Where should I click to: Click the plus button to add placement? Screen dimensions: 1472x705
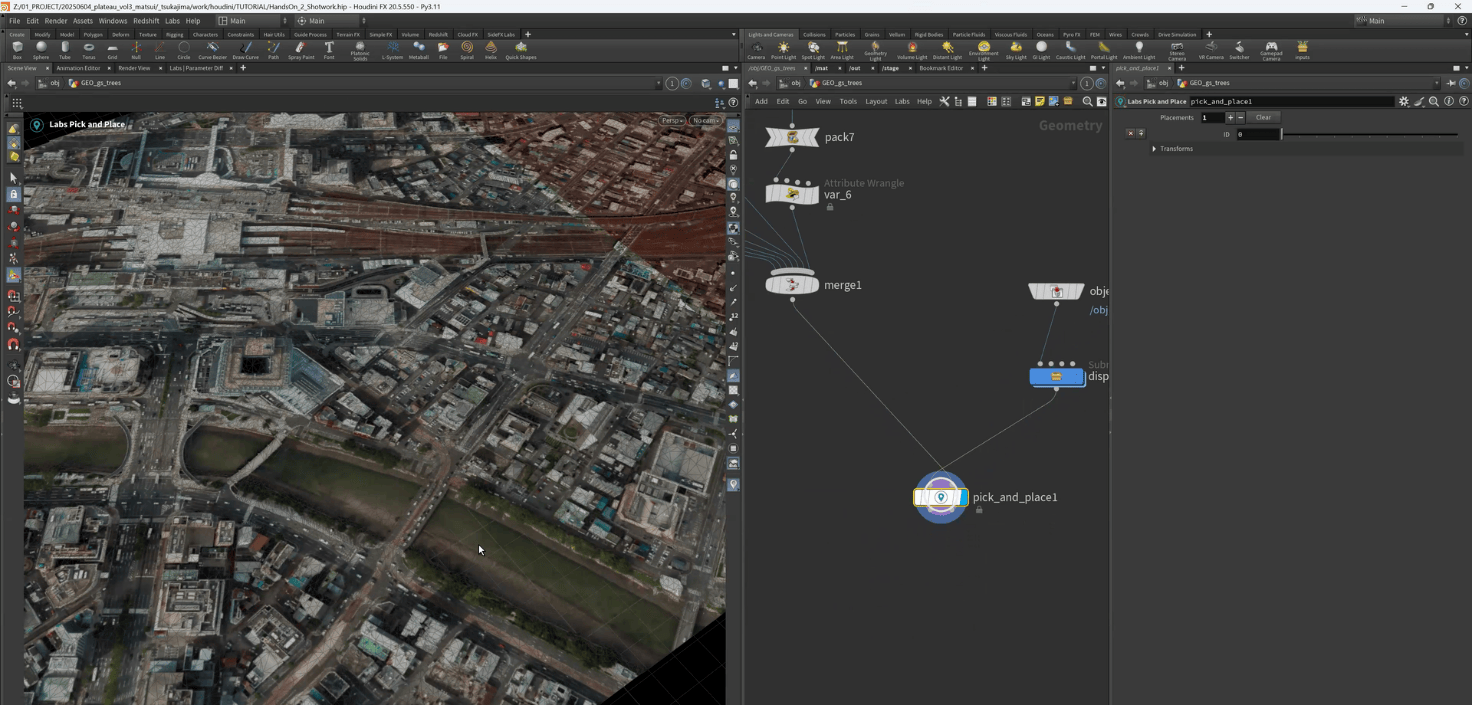1230,117
